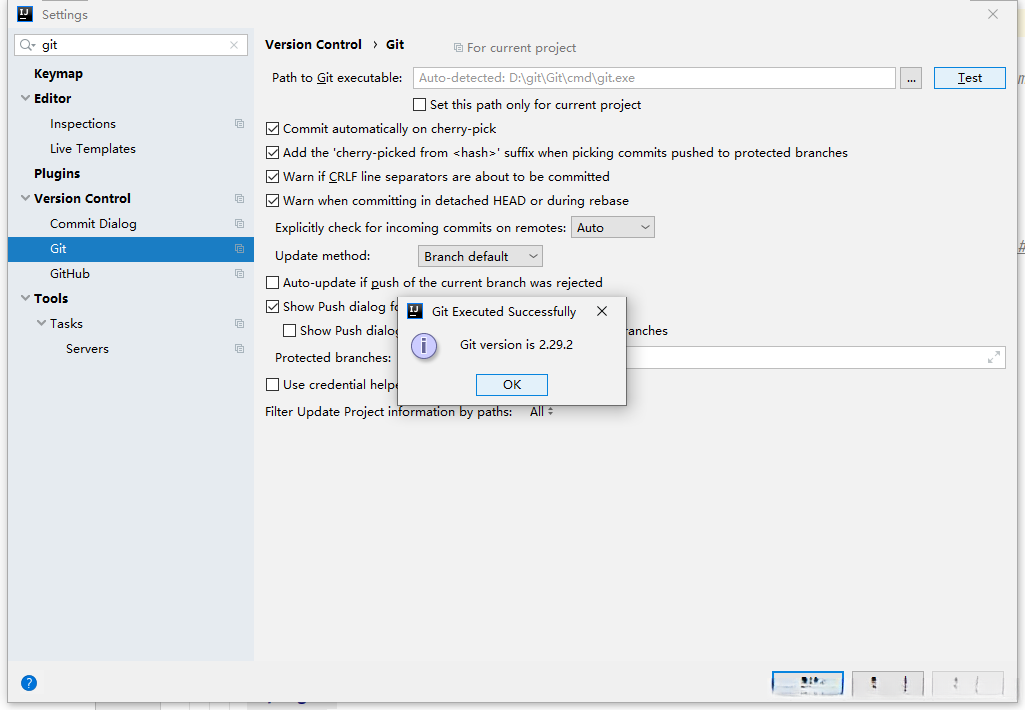Click the project-level icon beside GitHub
The height and width of the screenshot is (710, 1025).
coord(239,273)
